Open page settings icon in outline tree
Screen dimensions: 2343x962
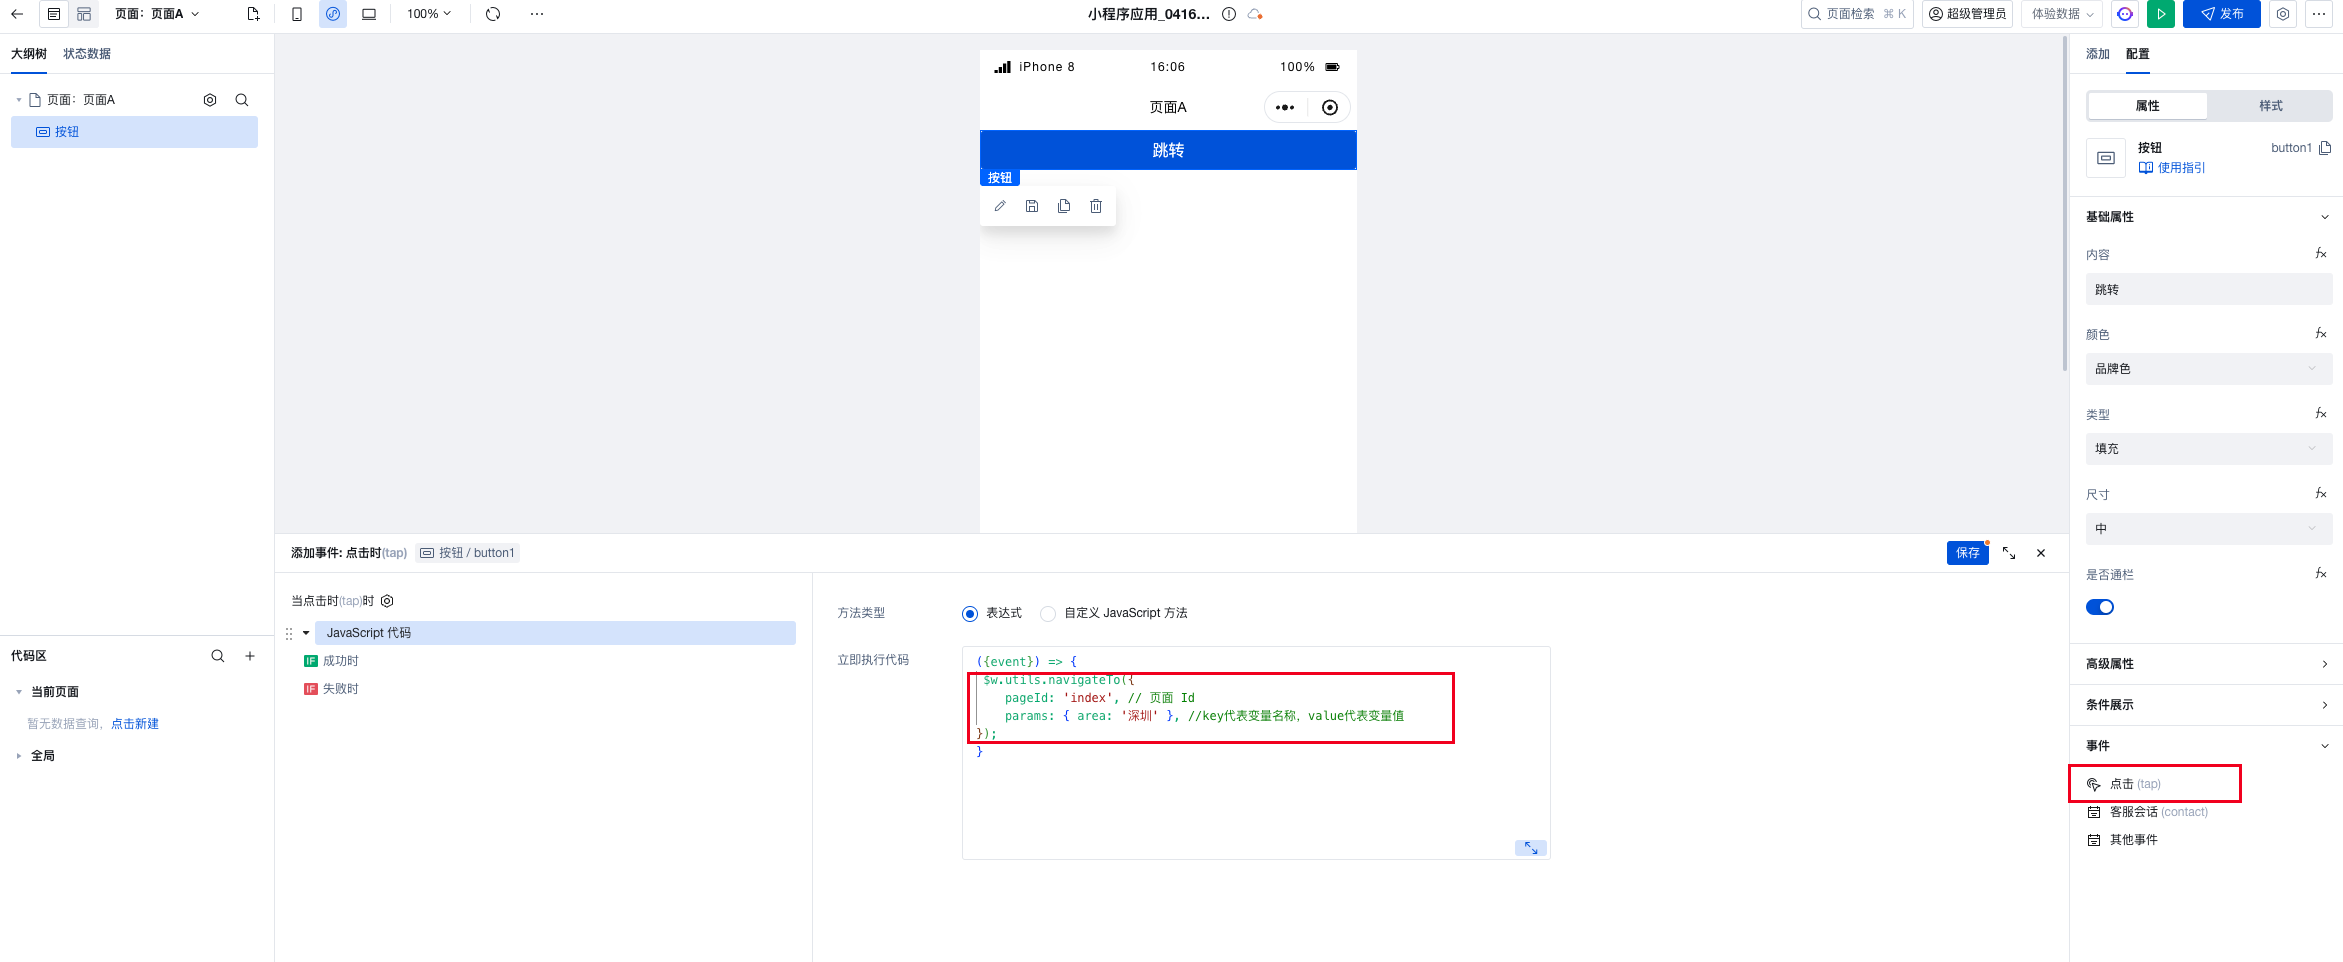coord(210,100)
